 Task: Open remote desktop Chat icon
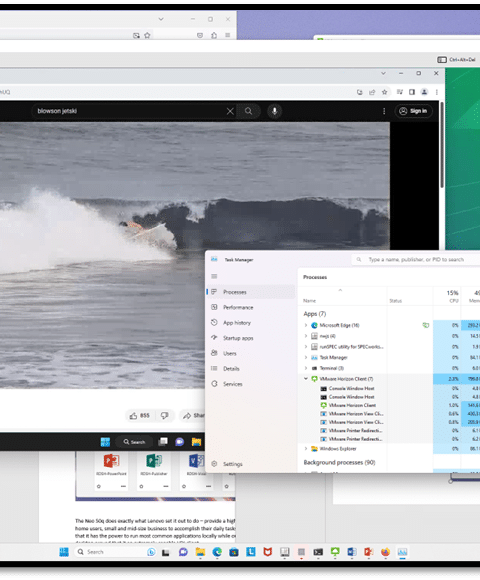click(x=179, y=442)
